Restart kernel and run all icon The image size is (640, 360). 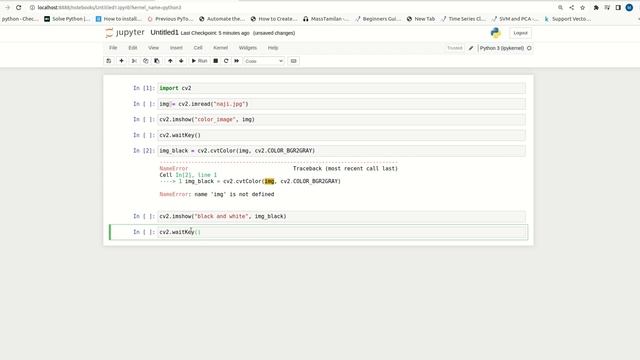[236, 61]
